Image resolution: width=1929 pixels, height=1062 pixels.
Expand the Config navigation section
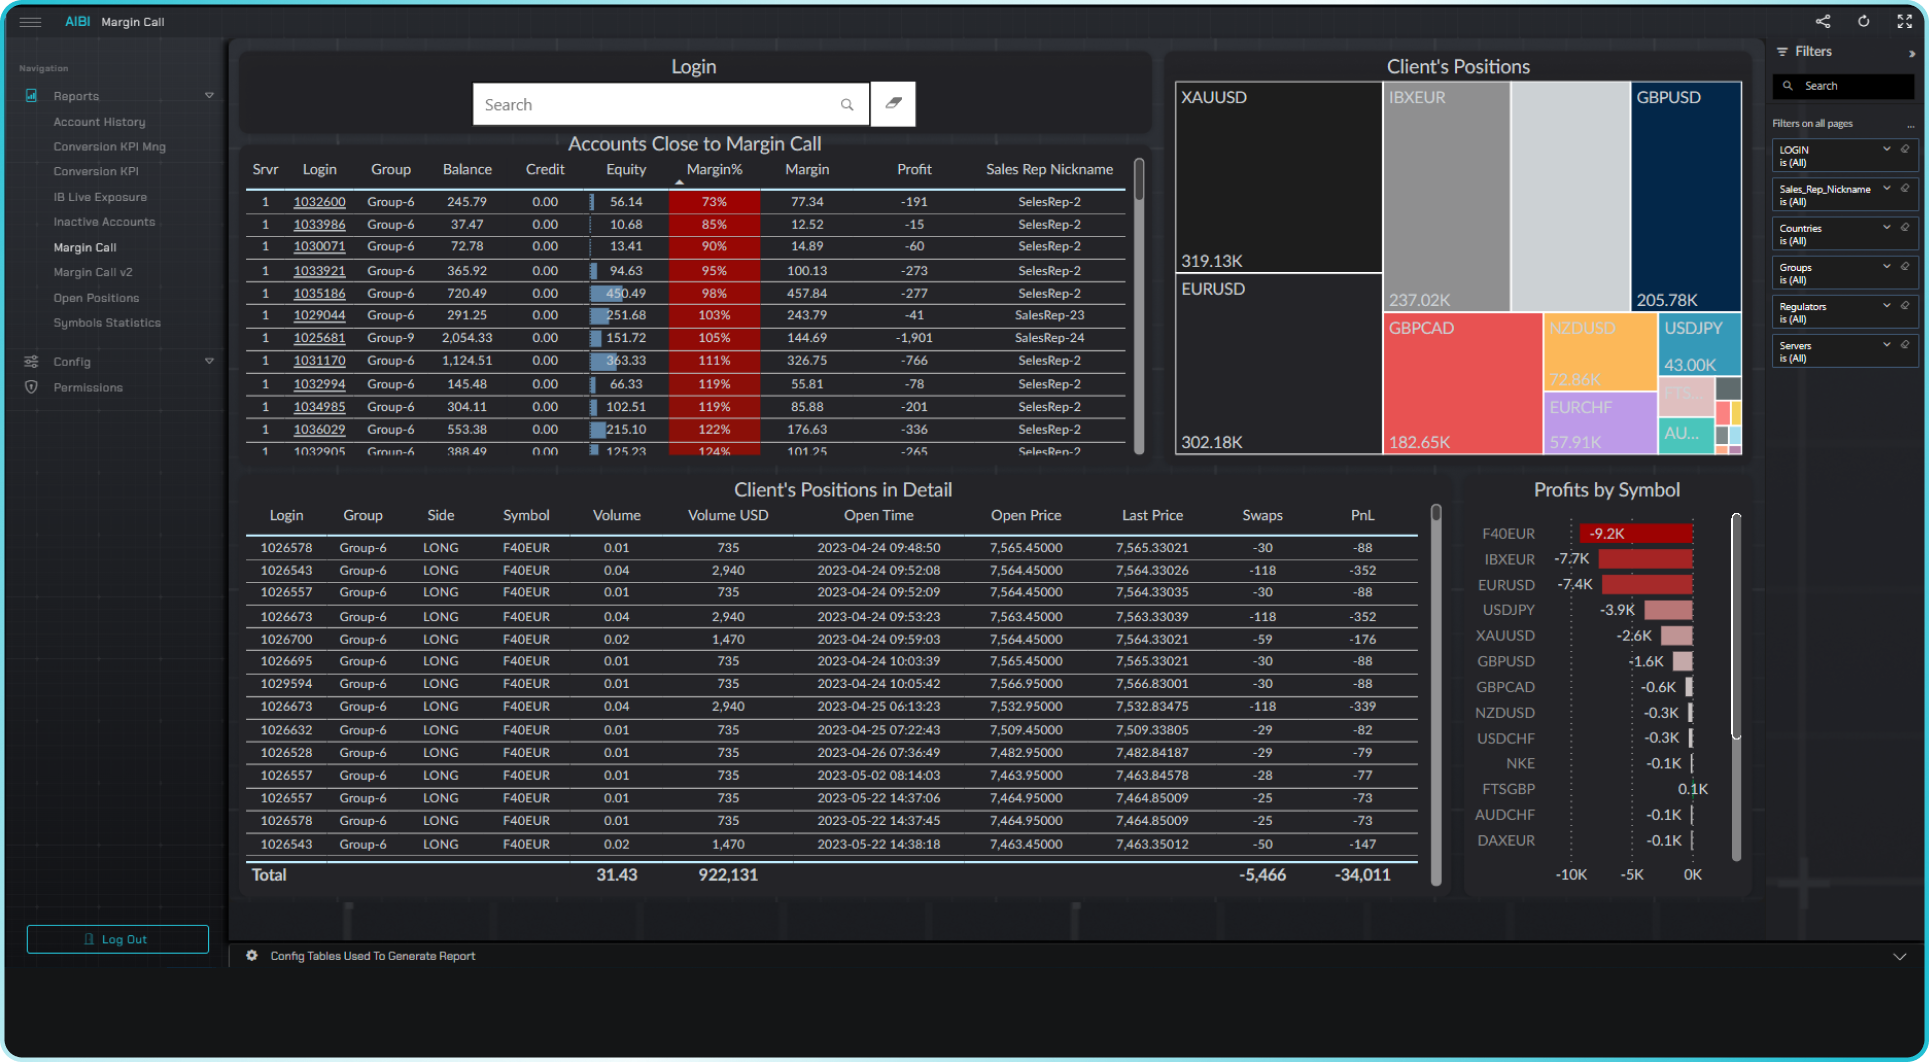(x=209, y=361)
